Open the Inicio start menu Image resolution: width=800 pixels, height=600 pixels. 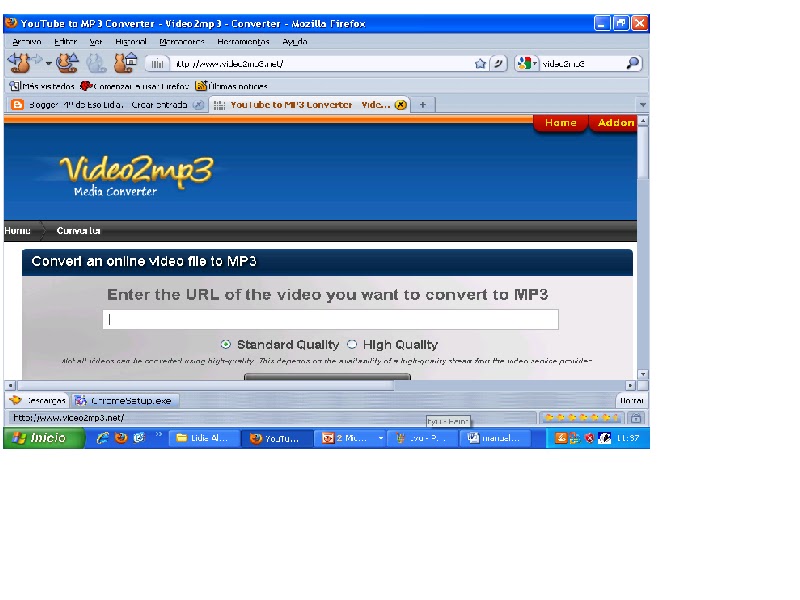(44, 438)
